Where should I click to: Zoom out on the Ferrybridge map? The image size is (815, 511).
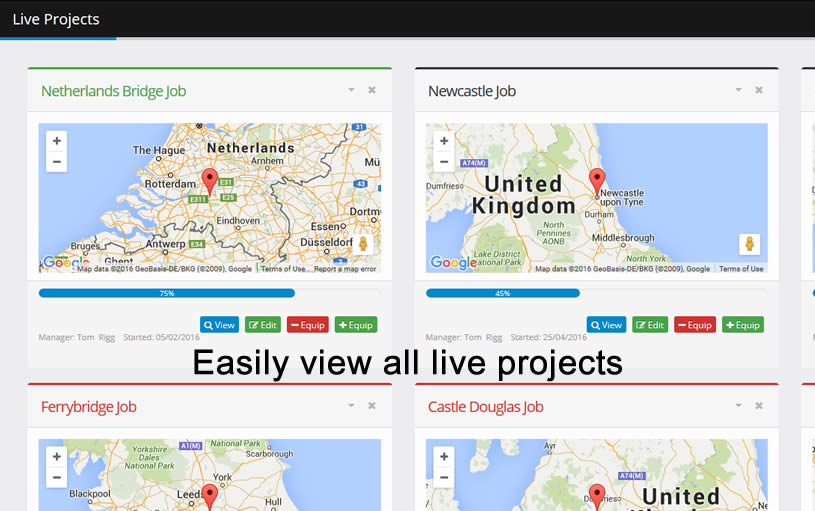[x=57, y=477]
